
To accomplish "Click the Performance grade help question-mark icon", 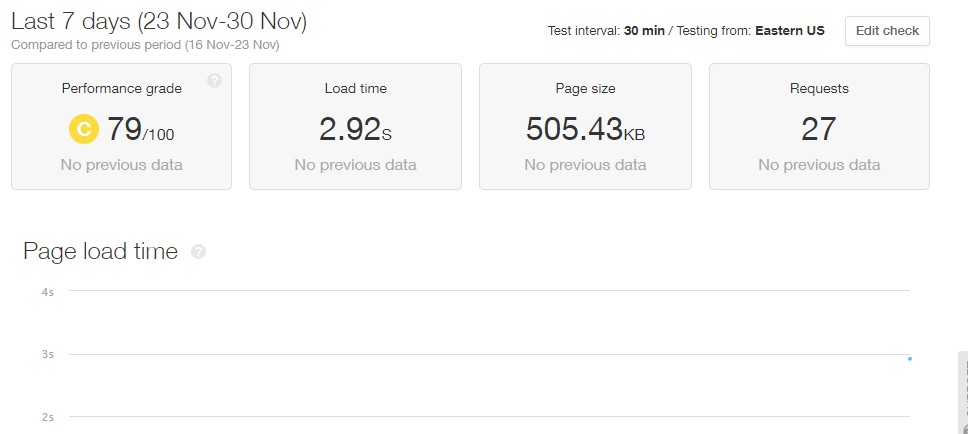I will click(214, 80).
